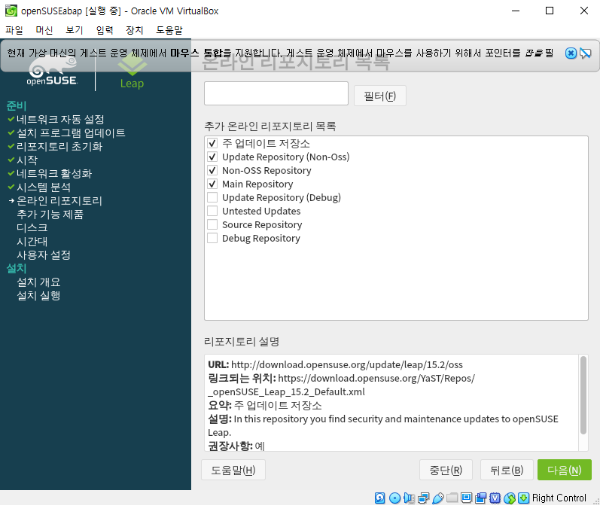Click the Right Control host key label
This screenshot has height=505, width=600.
[x=559, y=498]
